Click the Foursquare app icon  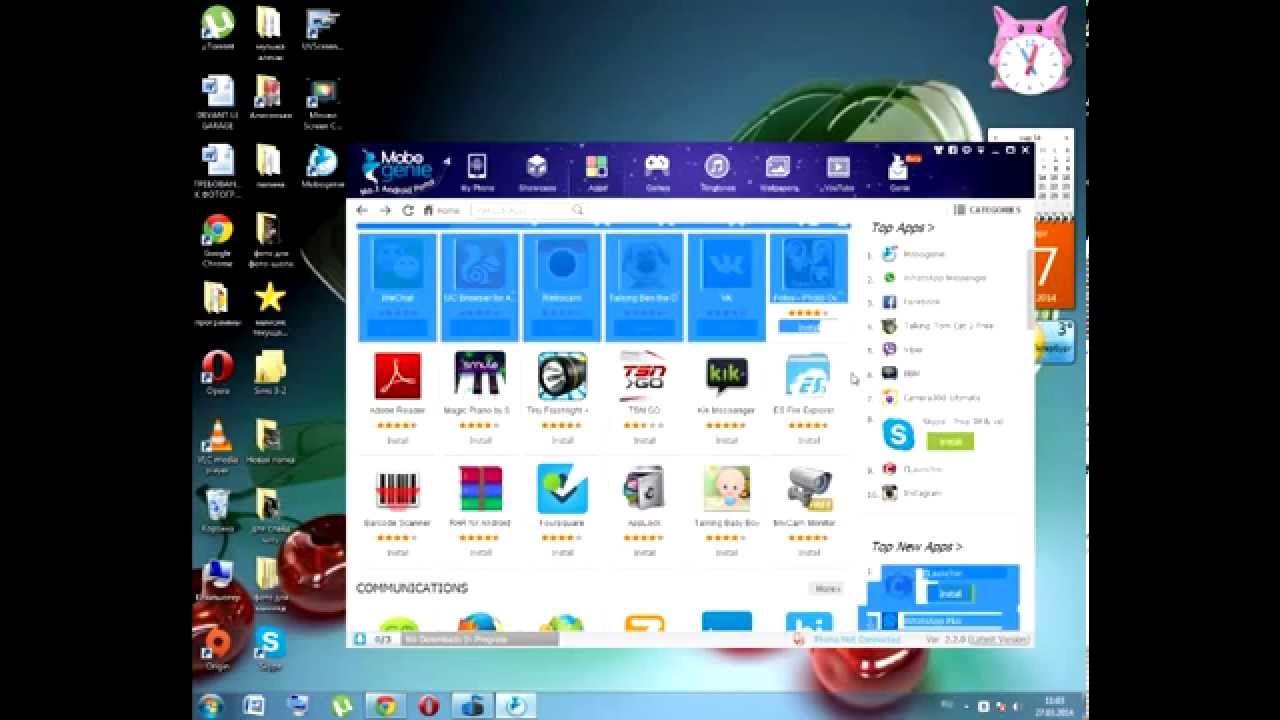(562, 488)
